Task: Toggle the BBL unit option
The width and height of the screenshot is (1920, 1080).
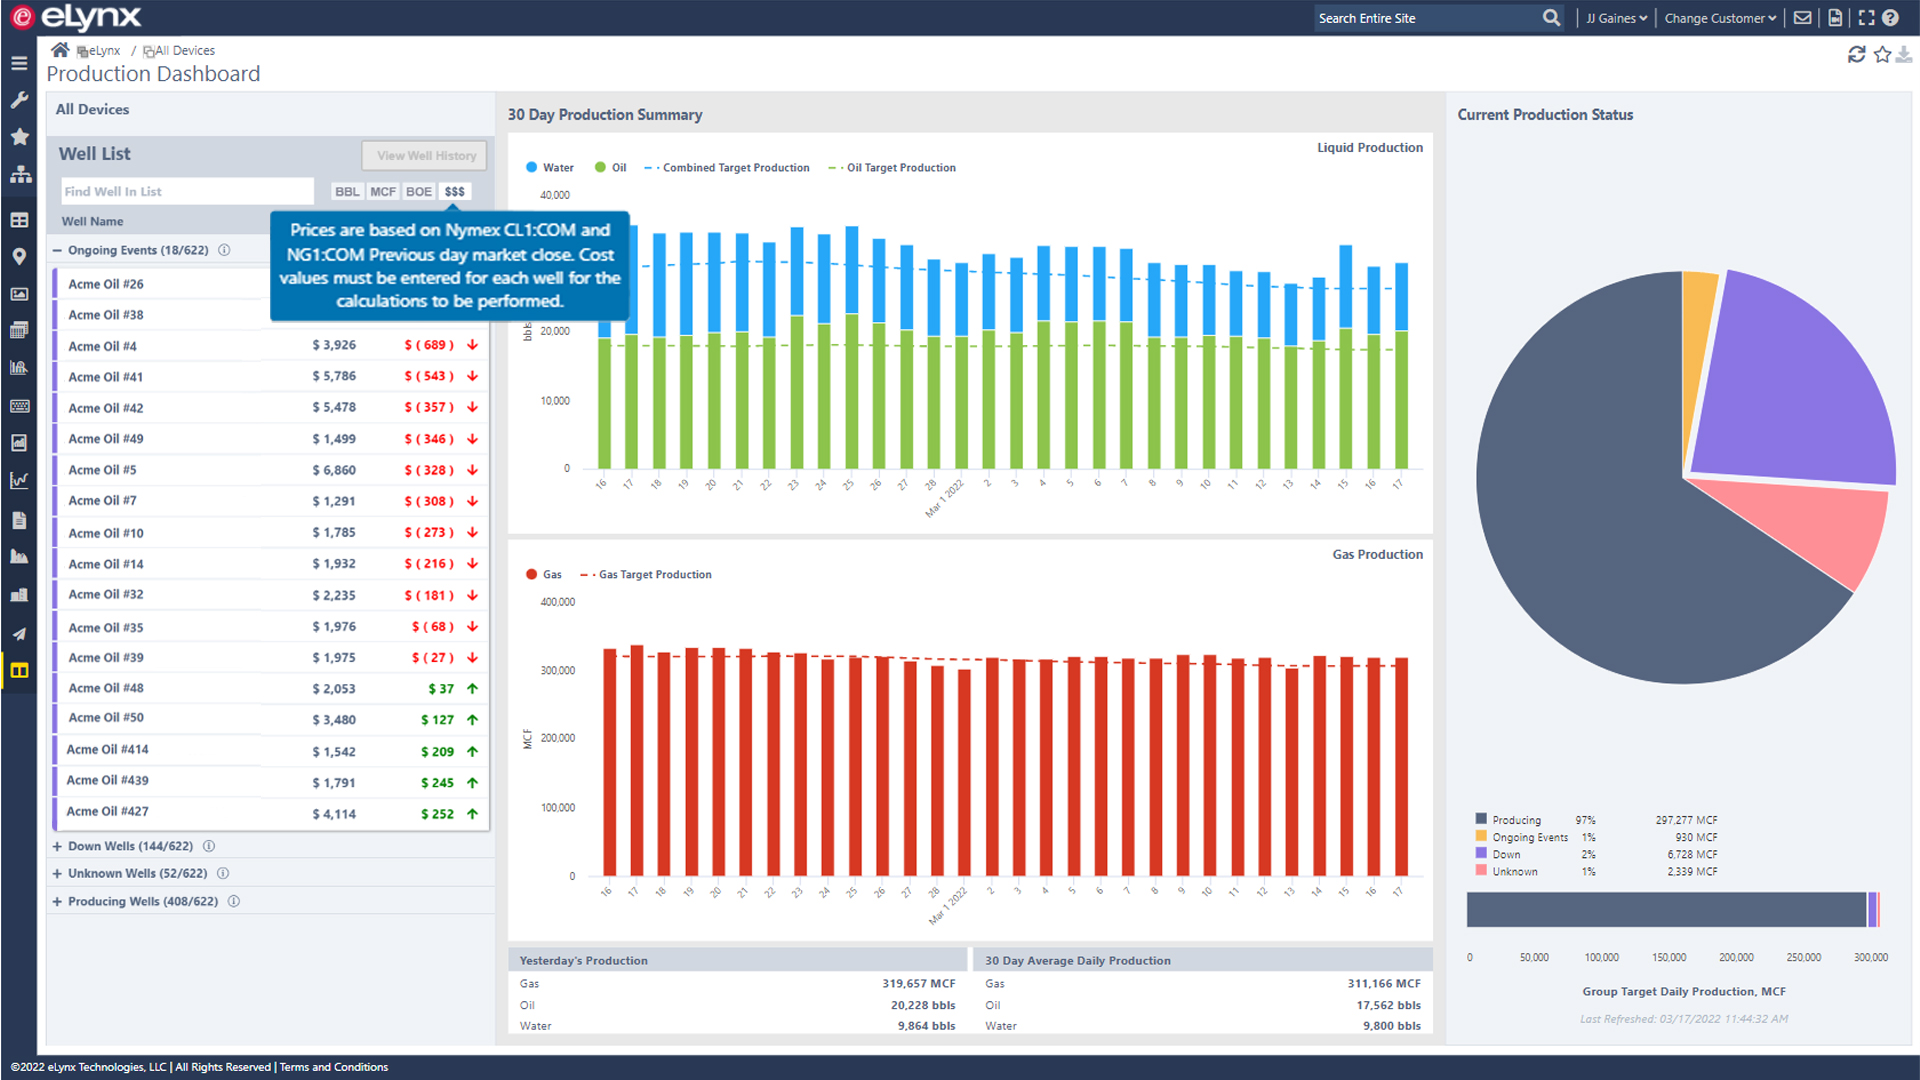Action: [x=346, y=191]
